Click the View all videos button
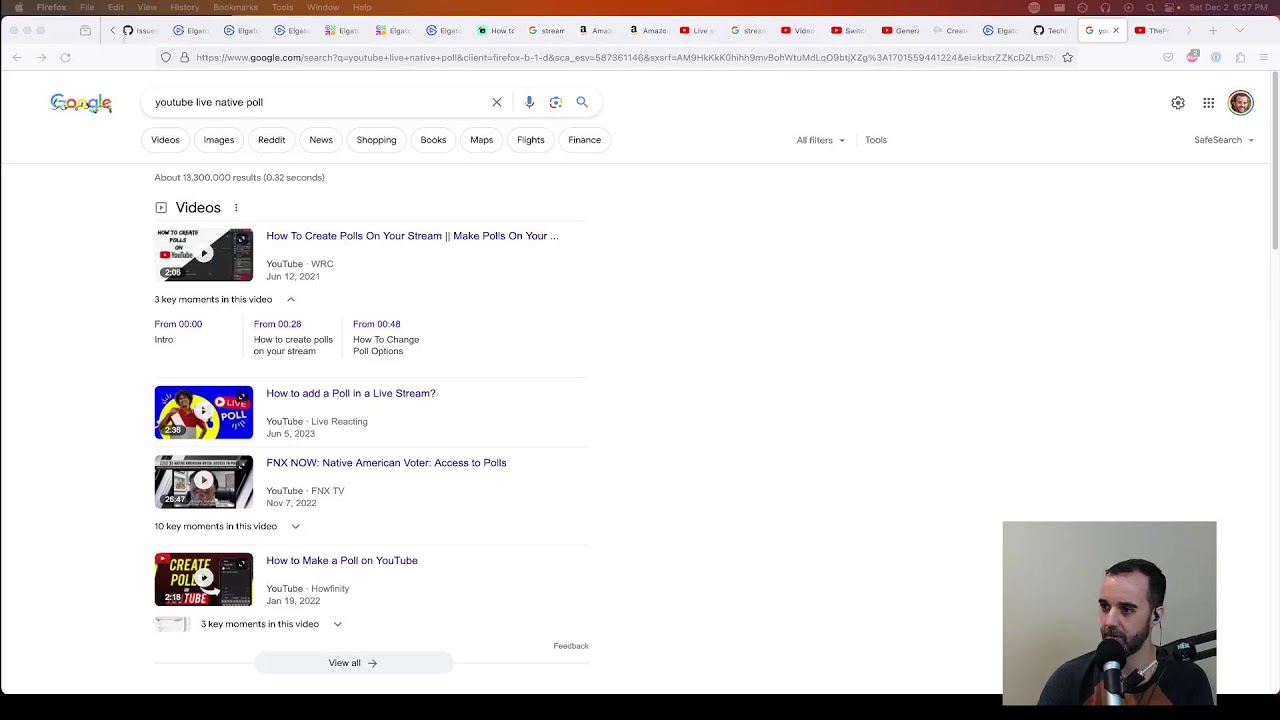Viewport: 1280px width, 720px height. pos(353,663)
